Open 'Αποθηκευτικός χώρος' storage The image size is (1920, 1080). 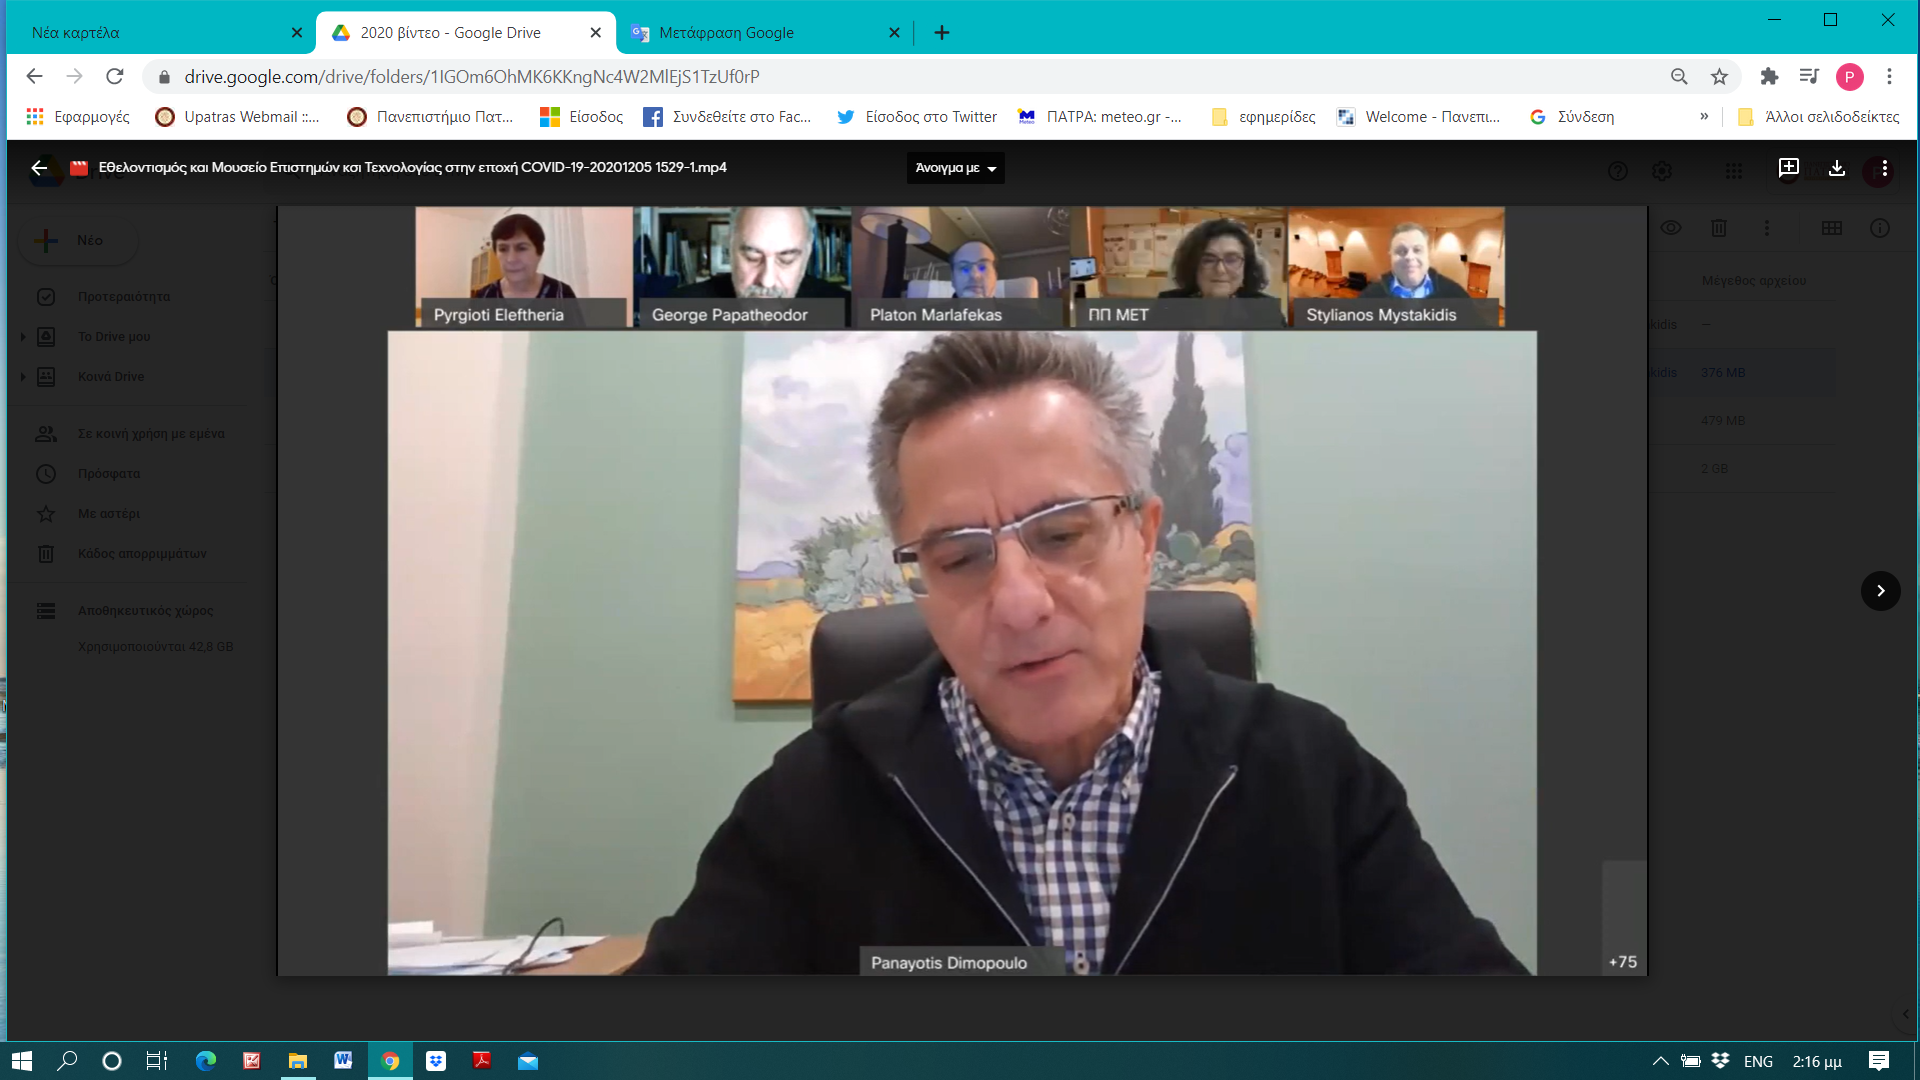point(145,610)
